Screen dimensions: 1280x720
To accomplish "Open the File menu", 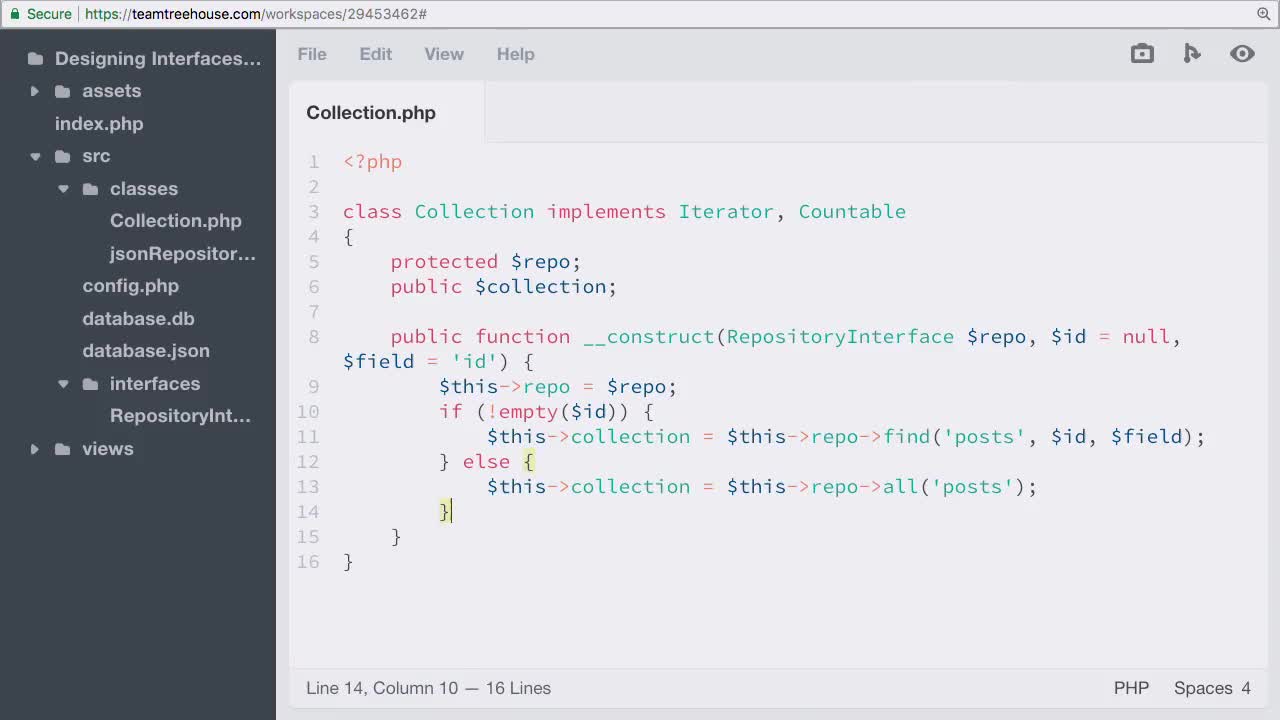I will [x=312, y=54].
